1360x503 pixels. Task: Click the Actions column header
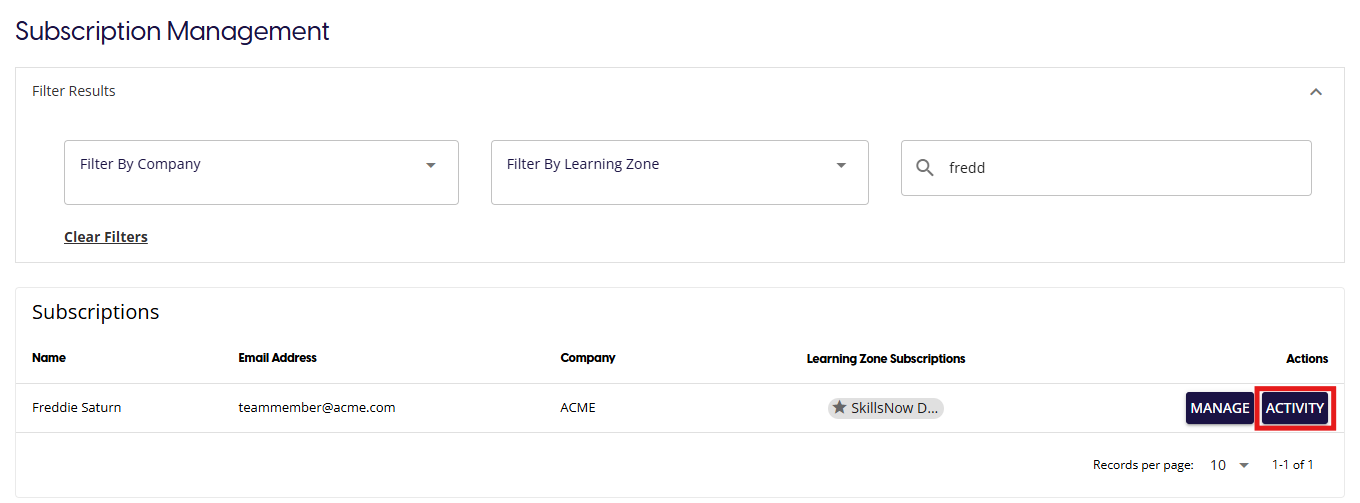click(x=1307, y=358)
